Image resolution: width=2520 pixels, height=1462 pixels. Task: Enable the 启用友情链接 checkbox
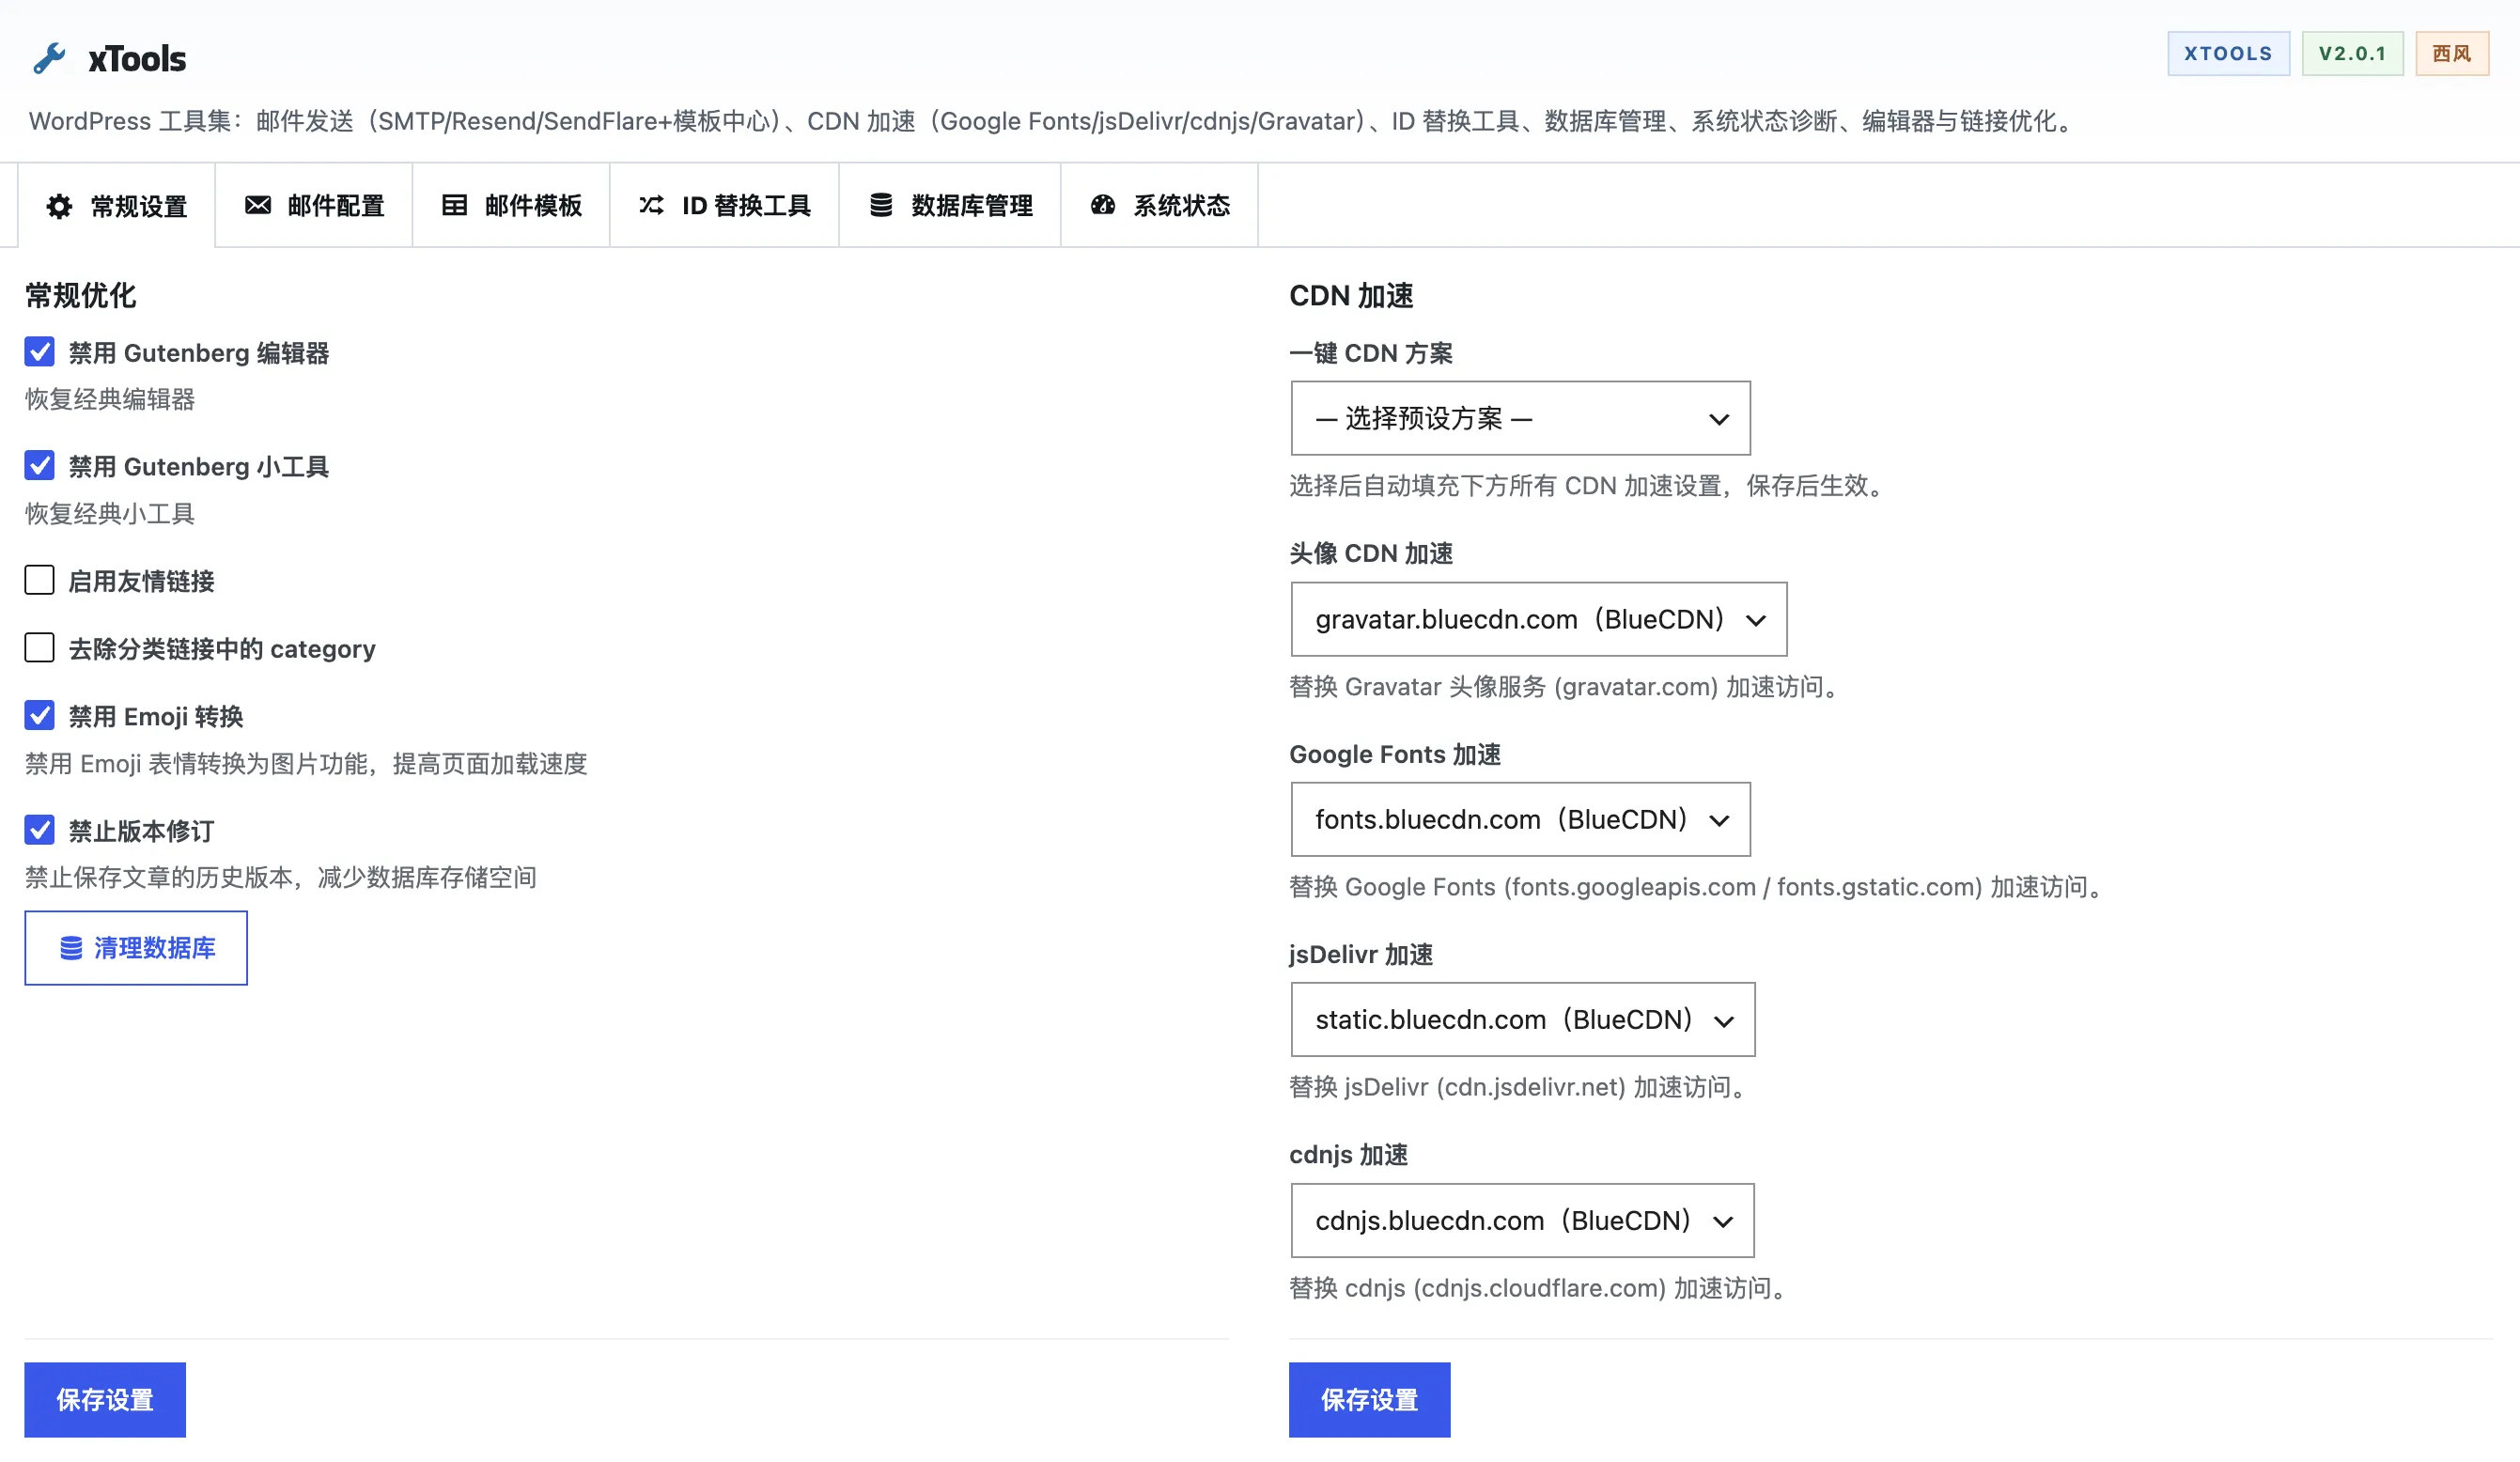(x=39, y=580)
